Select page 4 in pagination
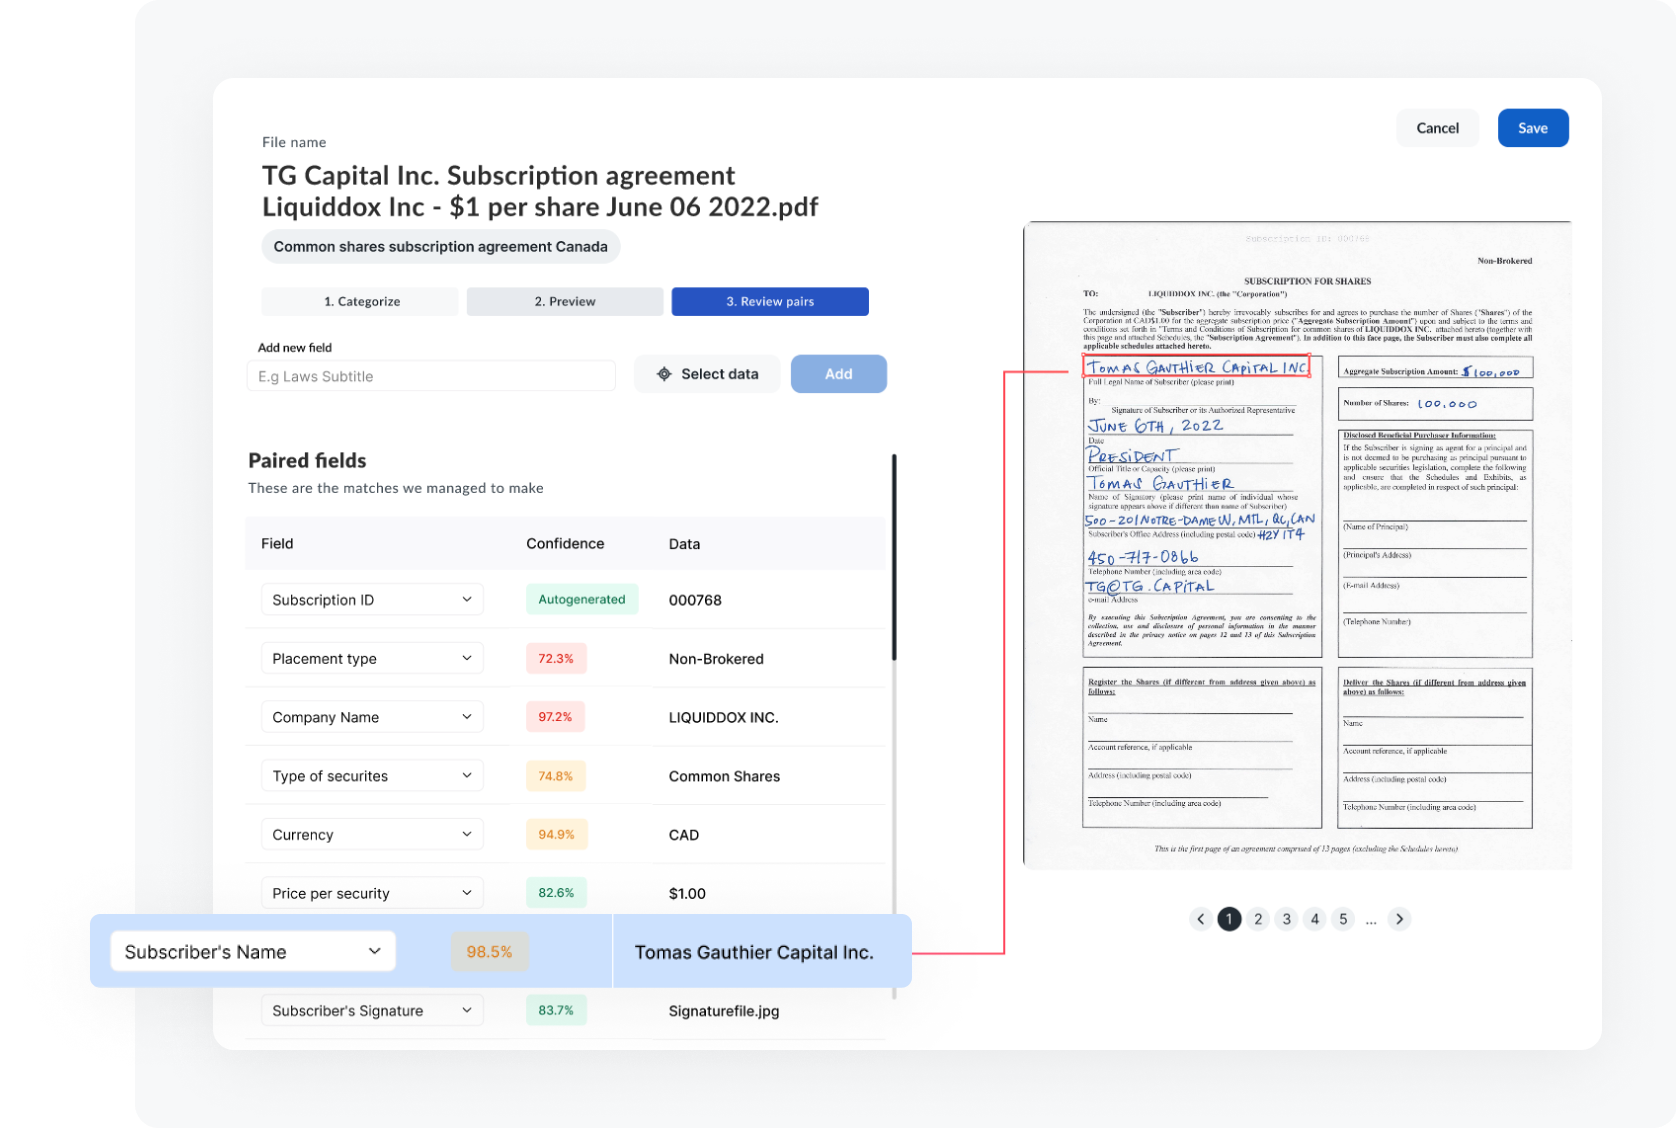Screen dimensions: 1676x1134 pyautogui.click(x=1315, y=919)
